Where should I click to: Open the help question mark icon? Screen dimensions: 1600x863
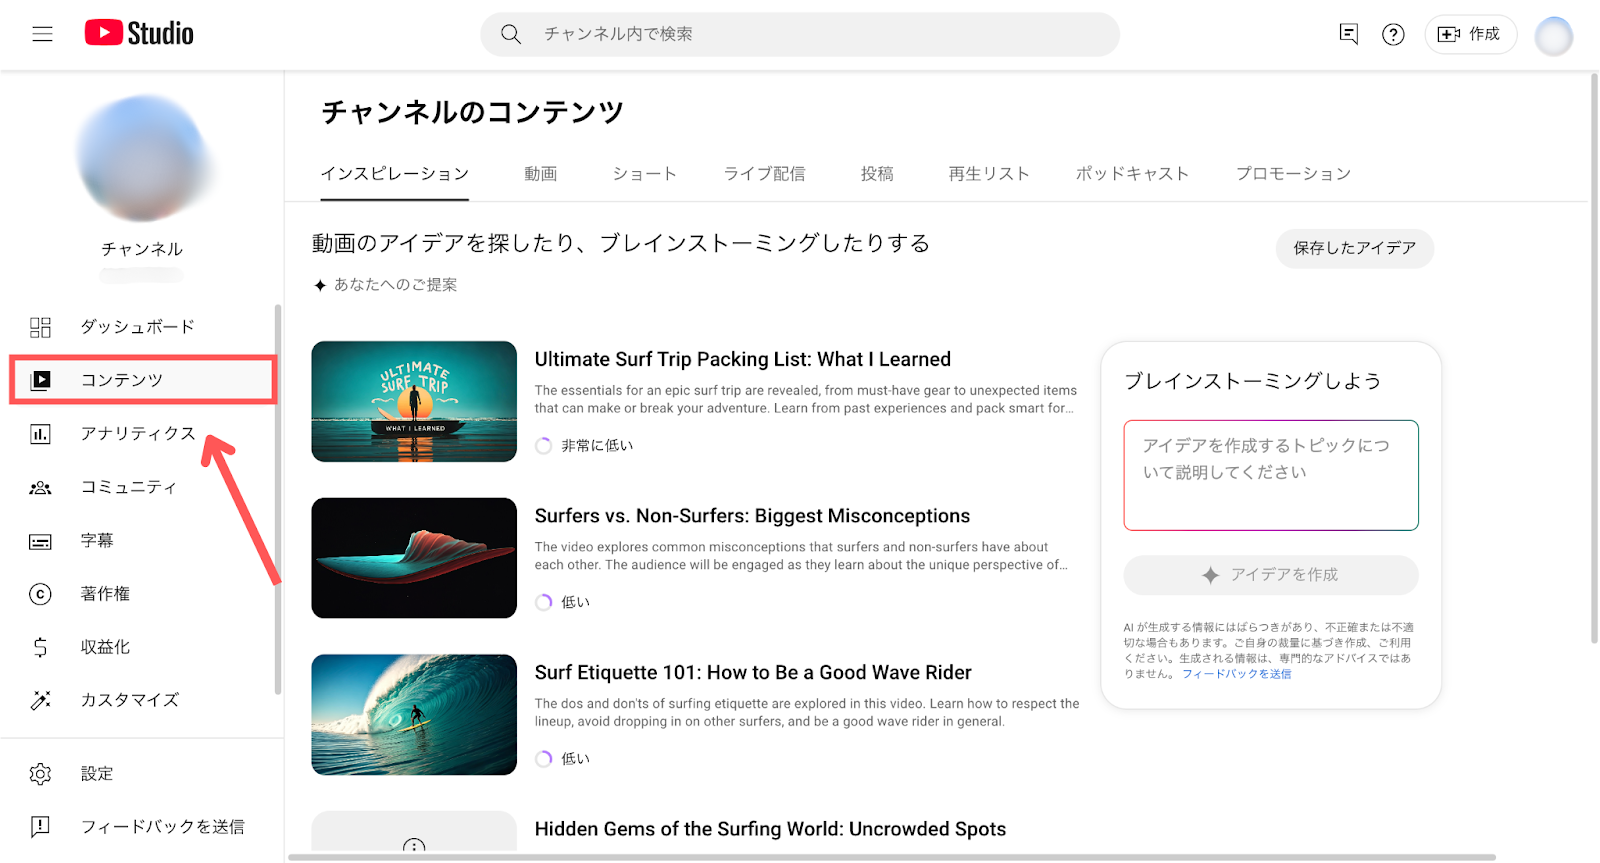click(x=1393, y=34)
